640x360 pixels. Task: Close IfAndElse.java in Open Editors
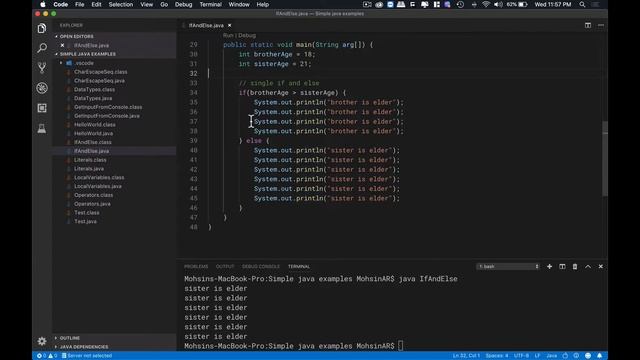tap(62, 45)
